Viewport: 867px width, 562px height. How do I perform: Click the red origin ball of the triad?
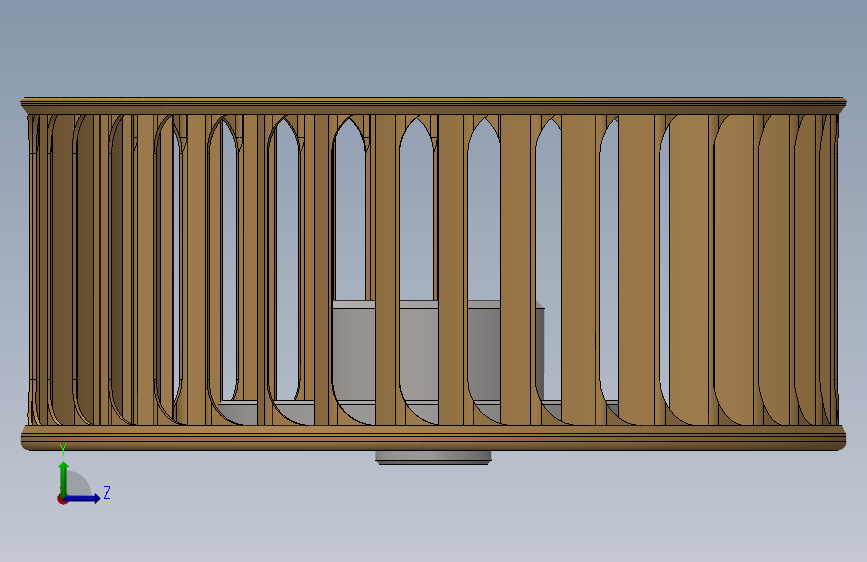(62, 499)
